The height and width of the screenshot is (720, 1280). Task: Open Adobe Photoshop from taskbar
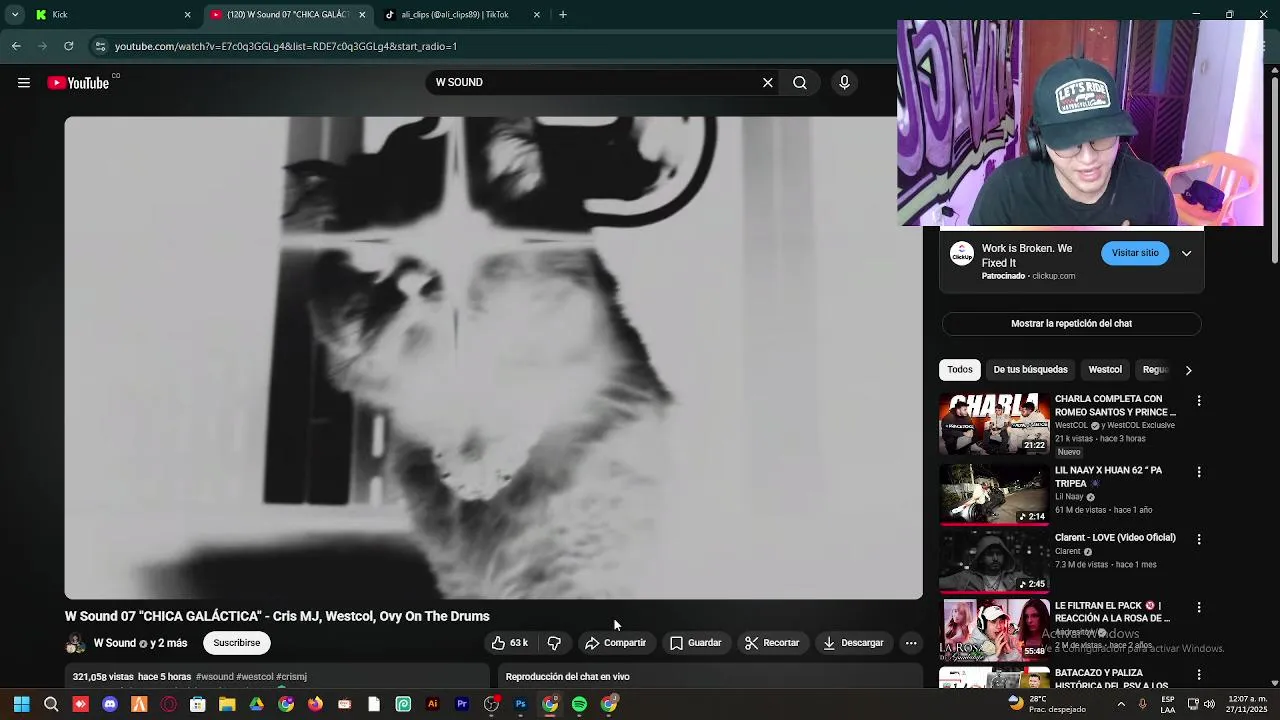click(x=520, y=705)
